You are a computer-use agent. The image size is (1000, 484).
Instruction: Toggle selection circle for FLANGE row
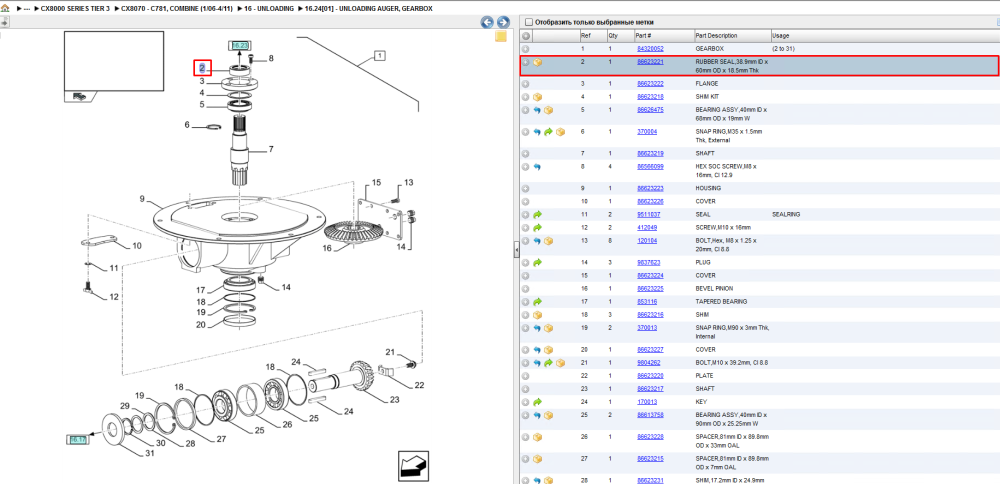tap(526, 84)
